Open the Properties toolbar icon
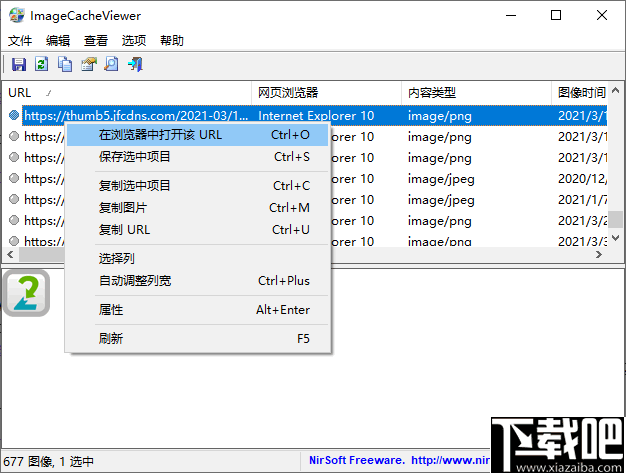 pyautogui.click(x=89, y=64)
